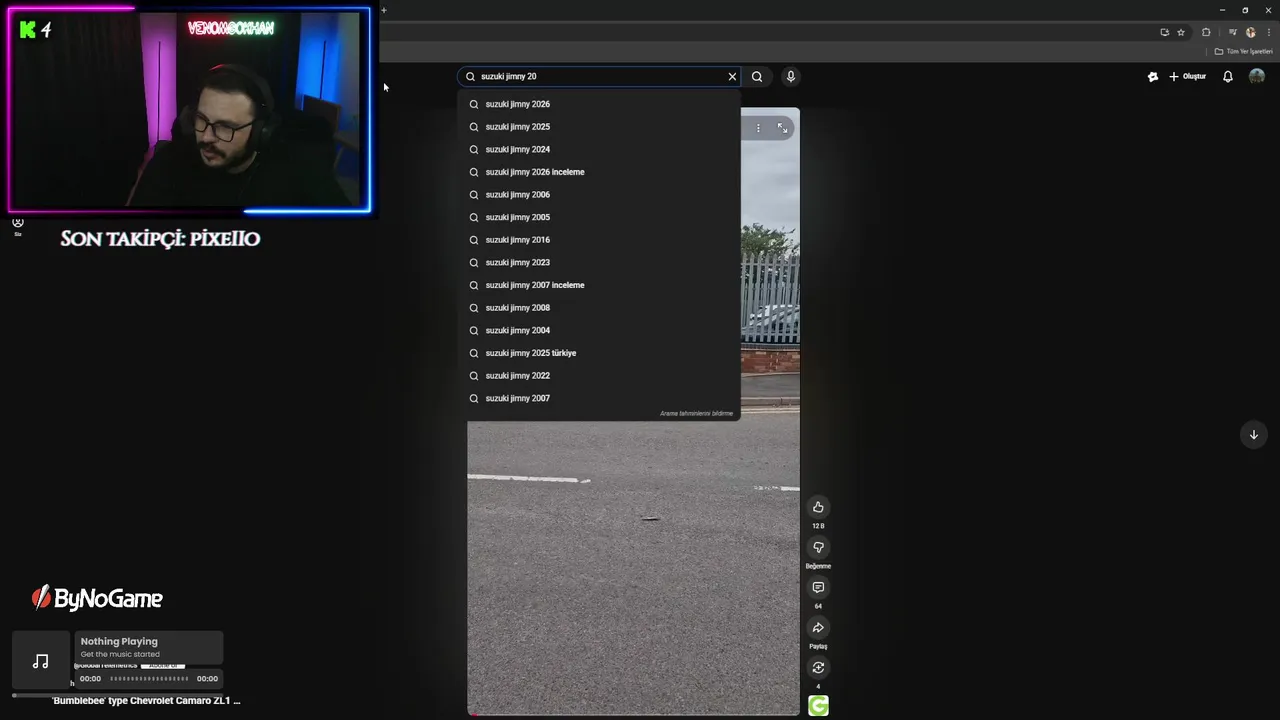Open the Chrome profile avatar
Viewport: 1280px width, 720px height.
[1250, 32]
